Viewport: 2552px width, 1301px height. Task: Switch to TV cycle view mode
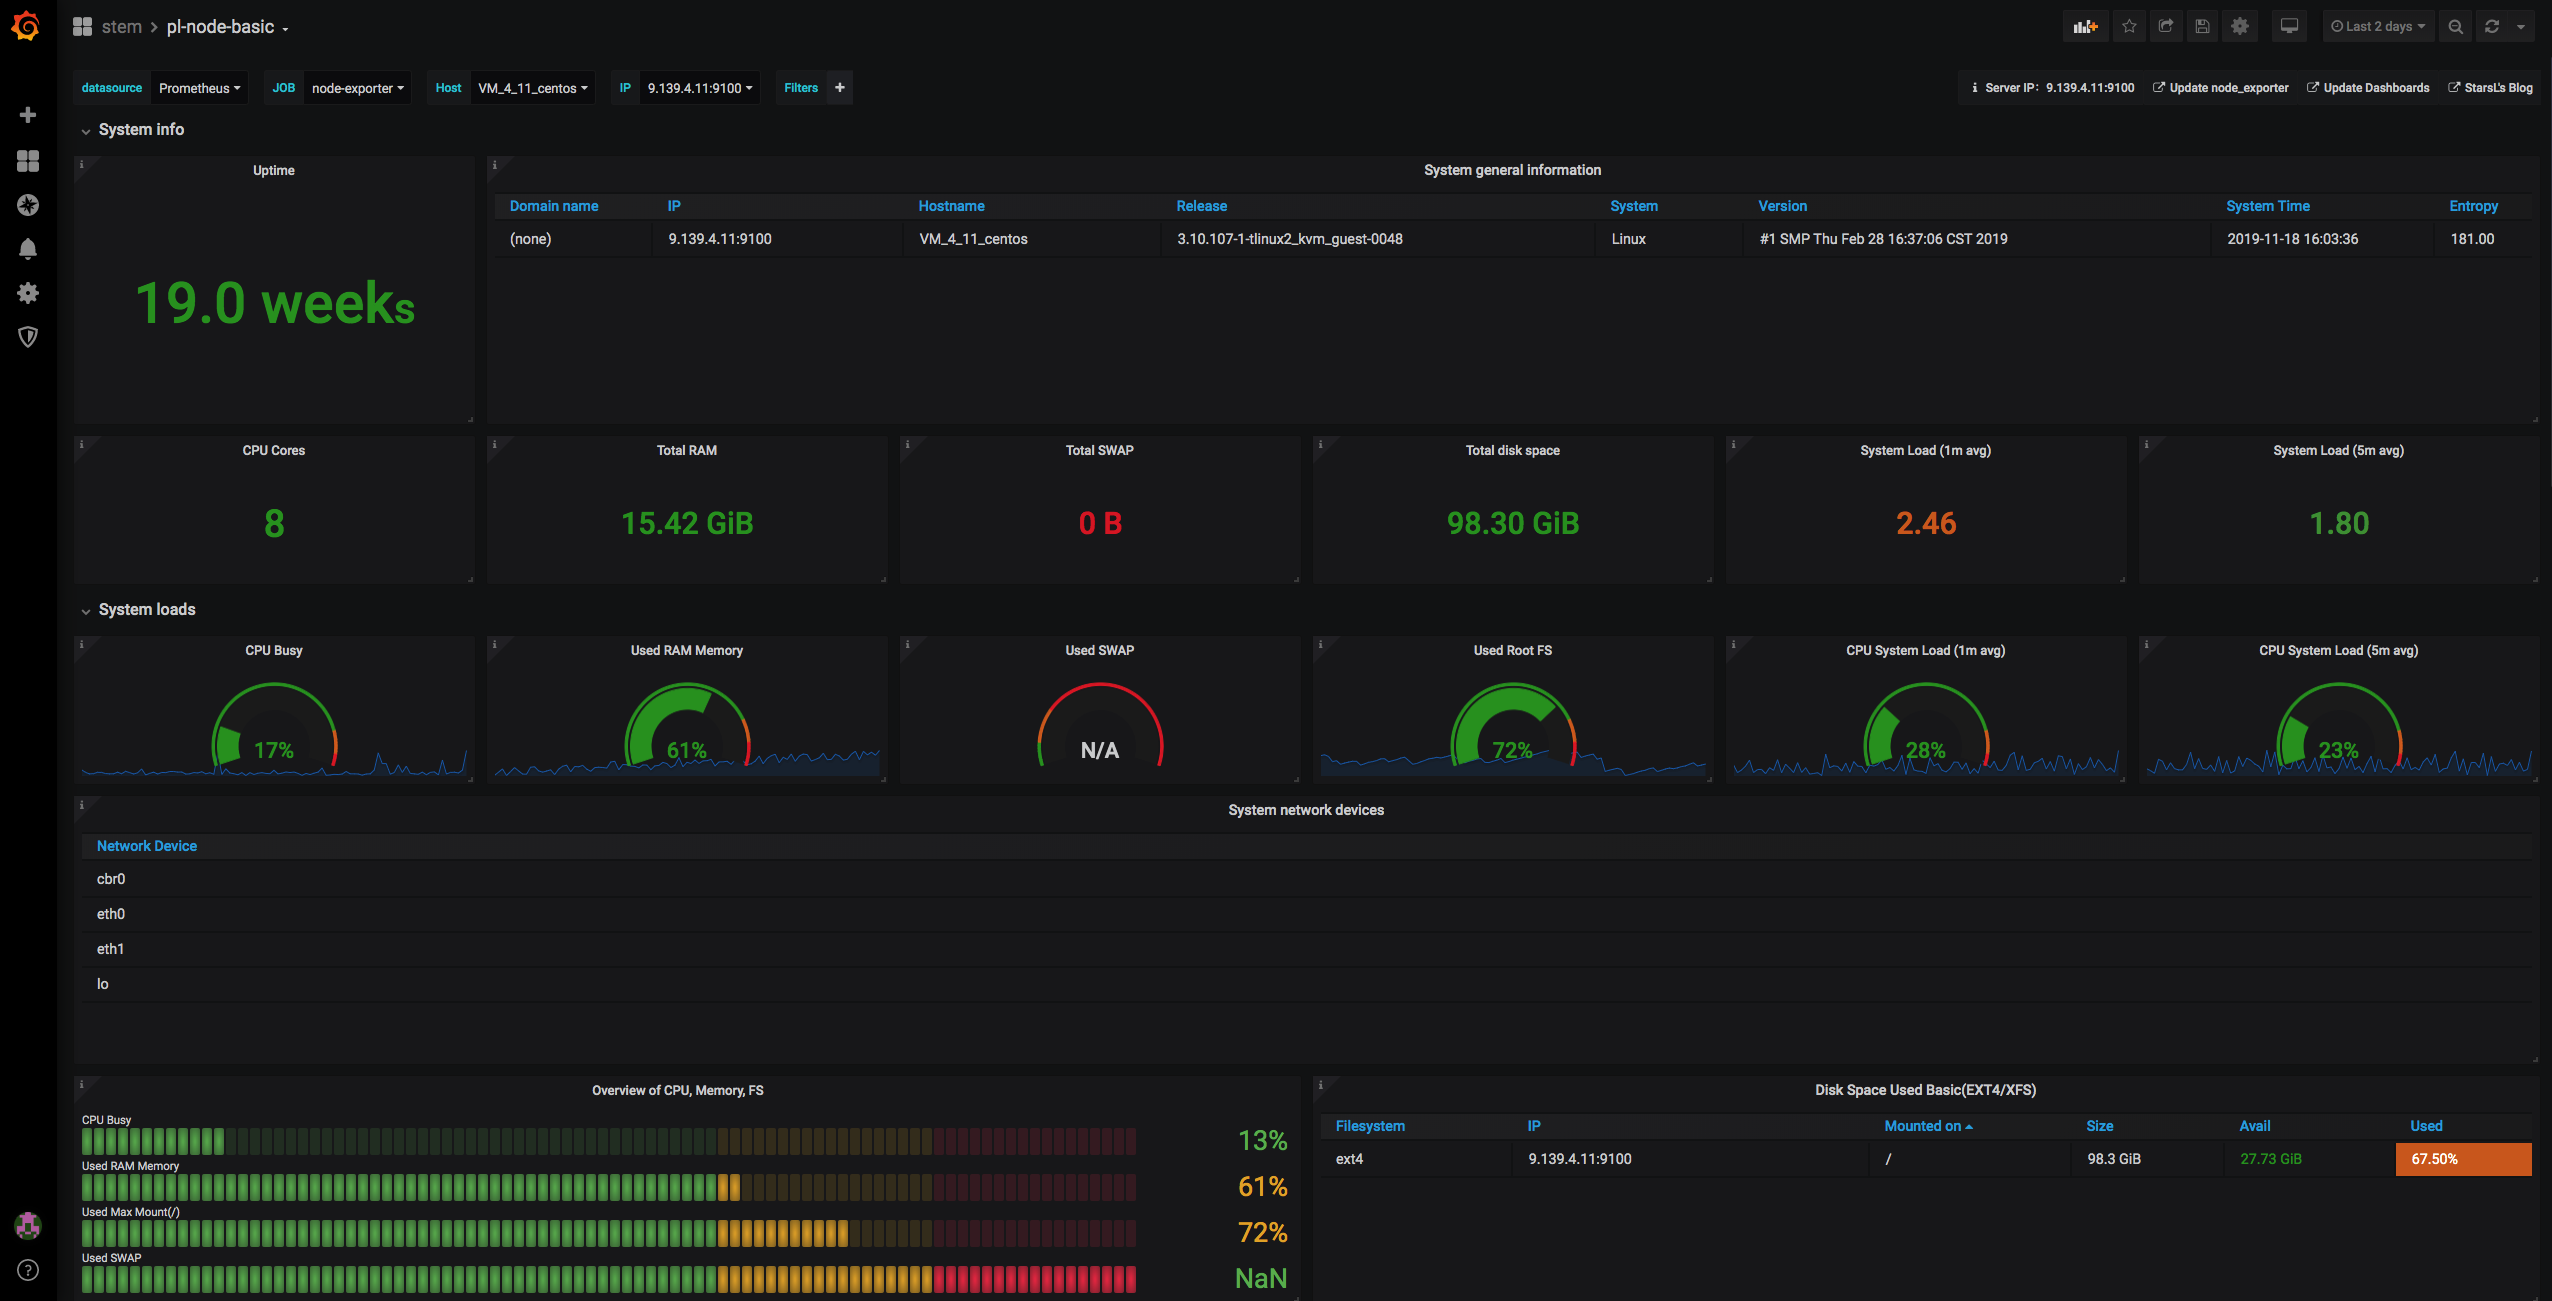click(2289, 27)
